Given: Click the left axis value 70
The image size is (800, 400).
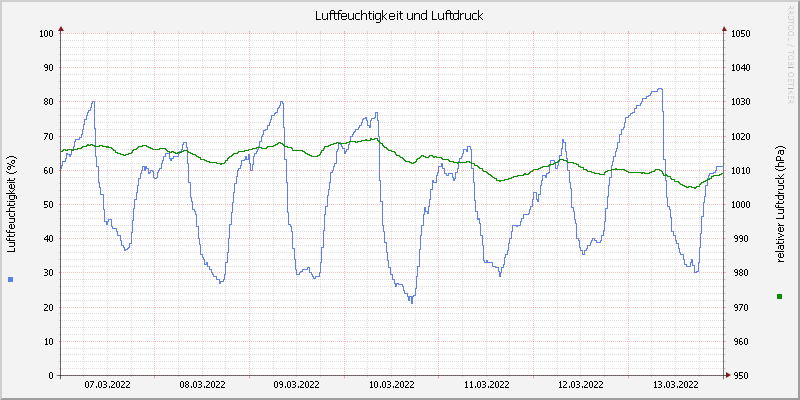Looking at the screenshot, I should click(x=48, y=136).
